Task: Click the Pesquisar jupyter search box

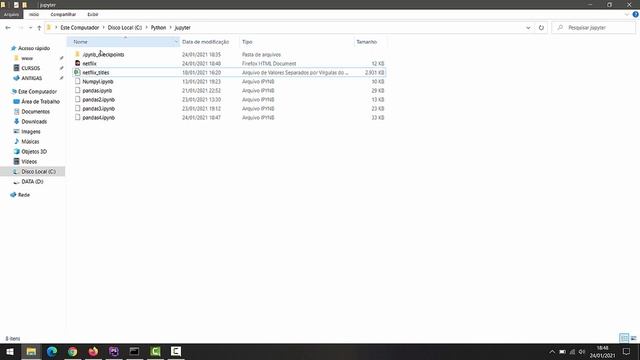Action: [x=593, y=28]
